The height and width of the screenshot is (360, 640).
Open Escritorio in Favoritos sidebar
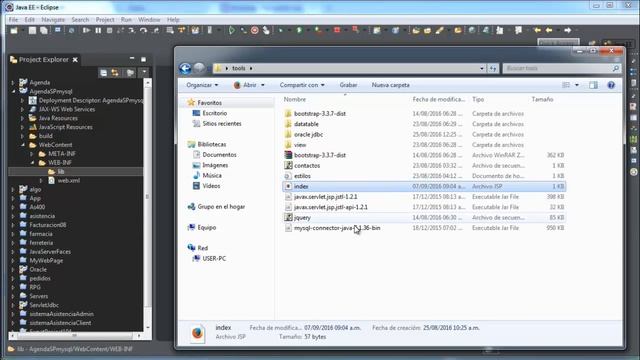(215, 113)
